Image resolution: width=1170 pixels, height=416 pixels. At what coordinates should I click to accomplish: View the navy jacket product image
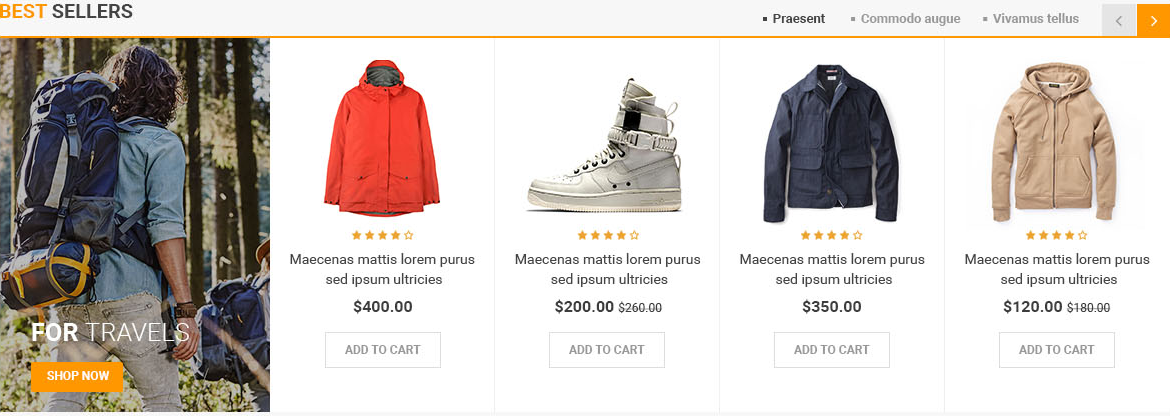click(x=831, y=142)
